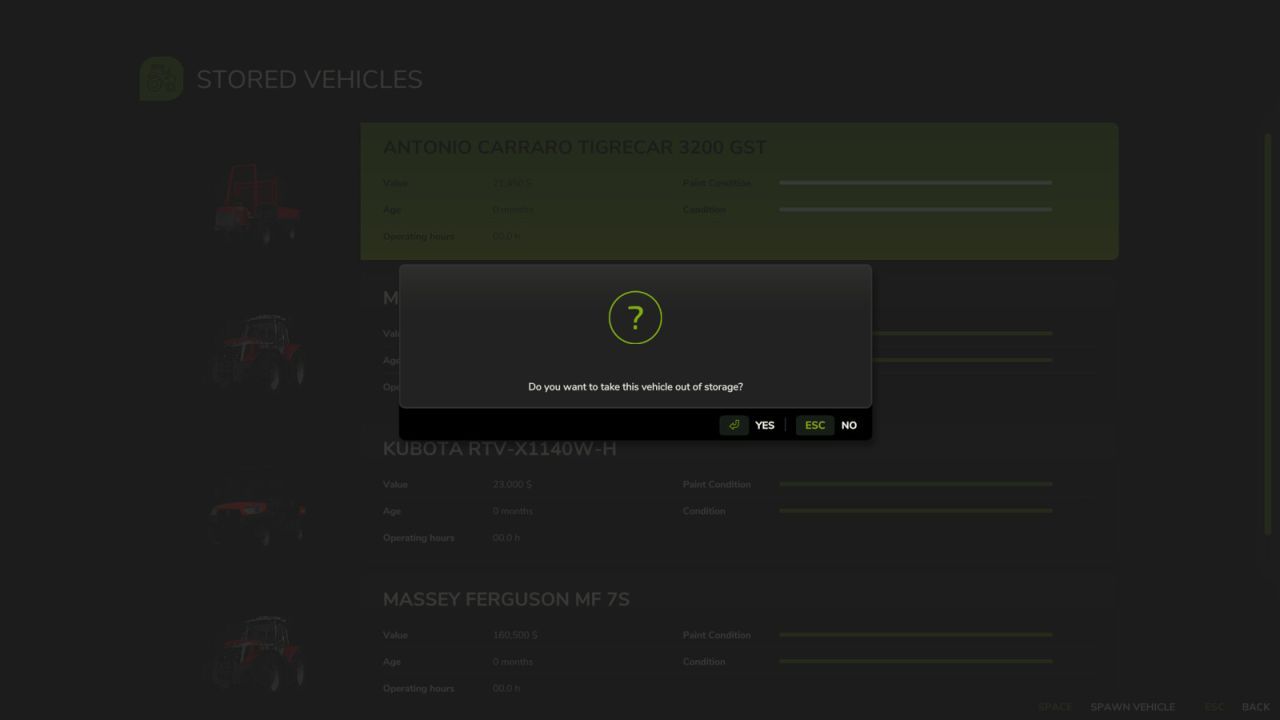Click the SPACE key hint label

point(1055,706)
